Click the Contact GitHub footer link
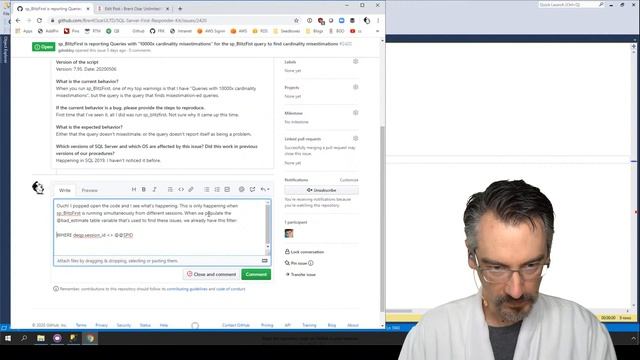This screenshot has width=640, height=360. (236, 325)
